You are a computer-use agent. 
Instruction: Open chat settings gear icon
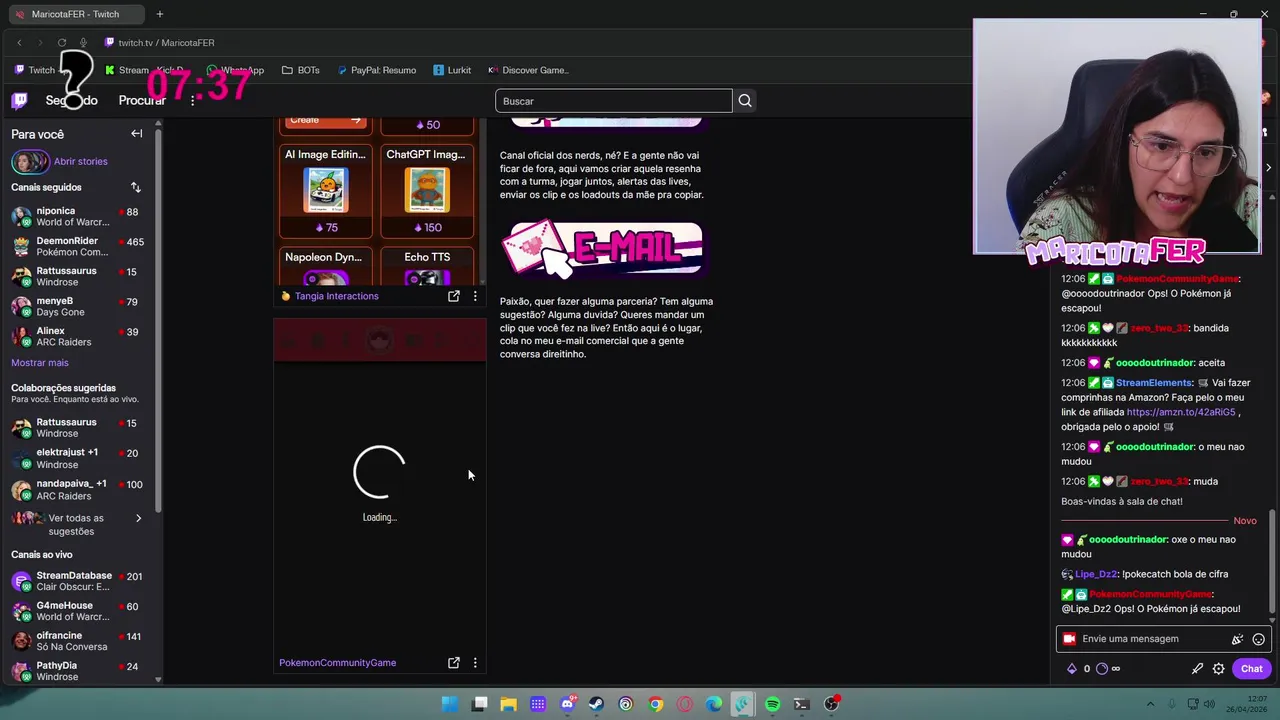point(1218,669)
